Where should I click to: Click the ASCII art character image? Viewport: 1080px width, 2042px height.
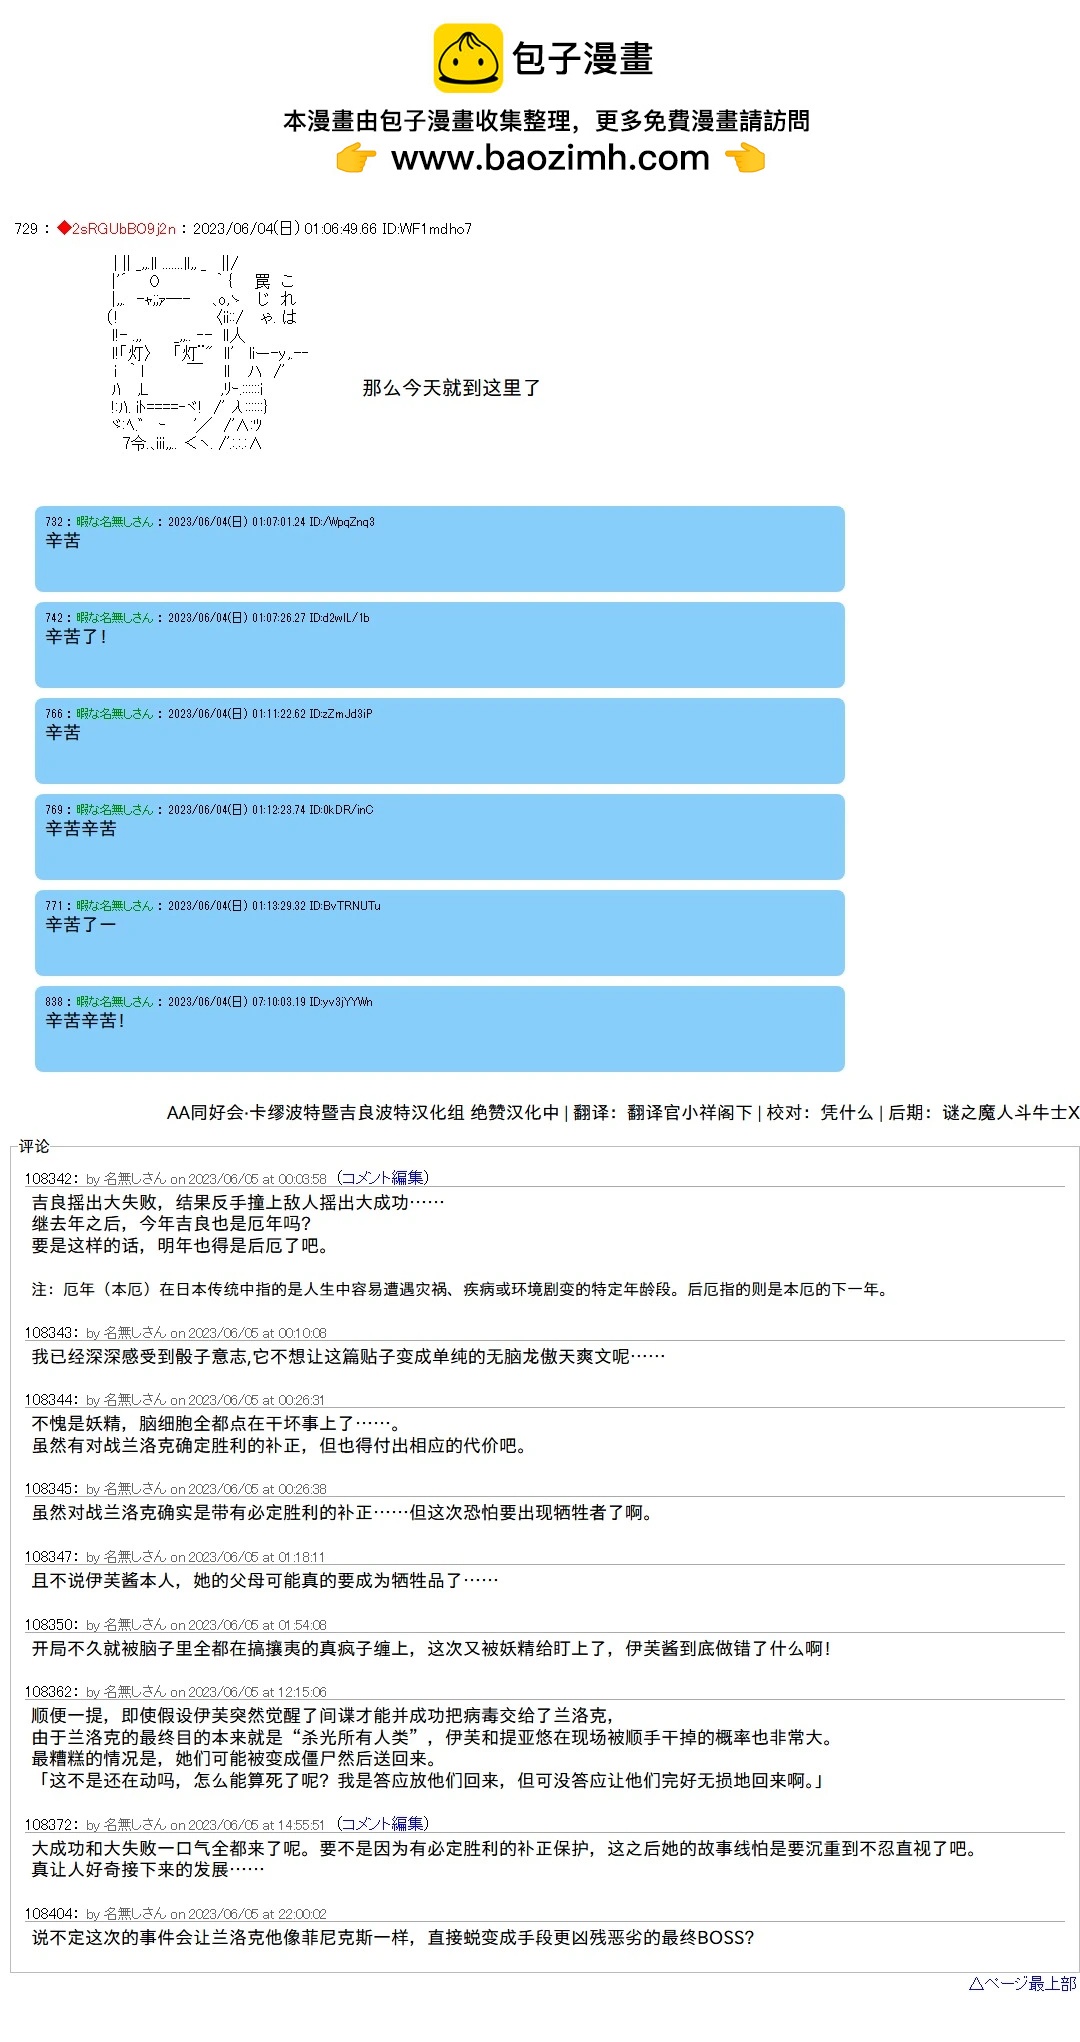(209, 353)
